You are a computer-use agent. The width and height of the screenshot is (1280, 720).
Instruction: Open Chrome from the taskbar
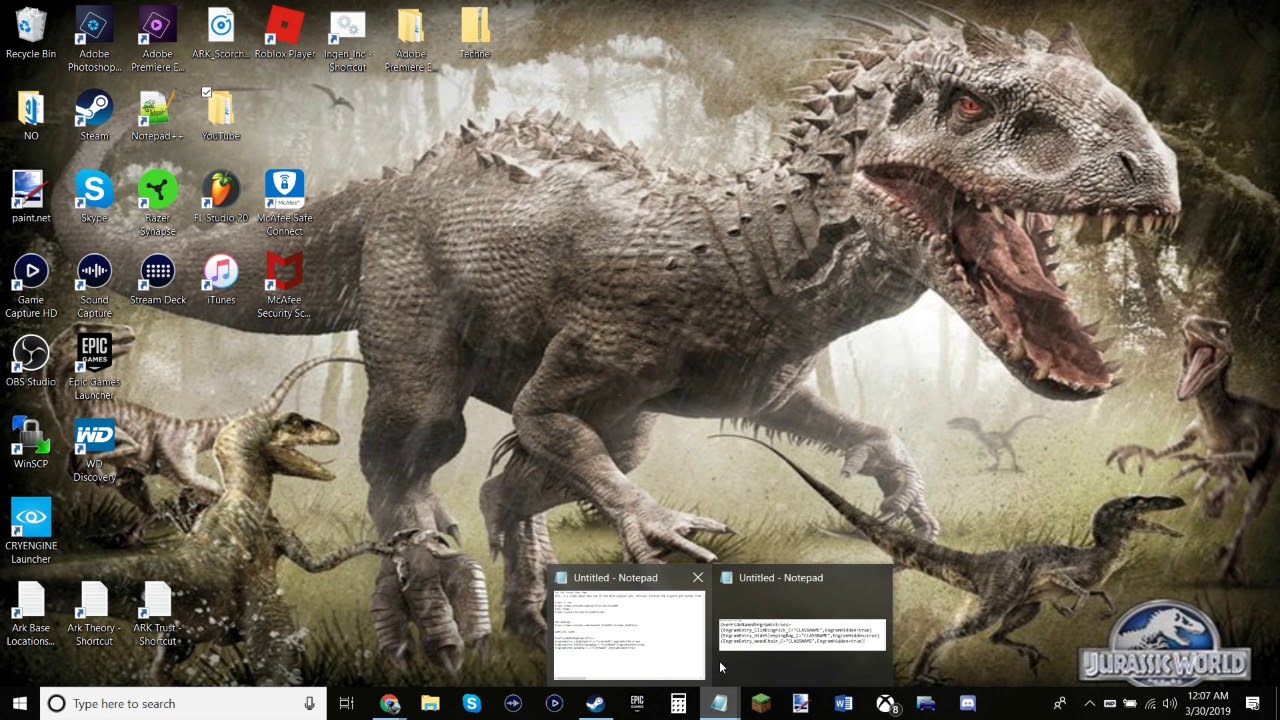(x=390, y=704)
